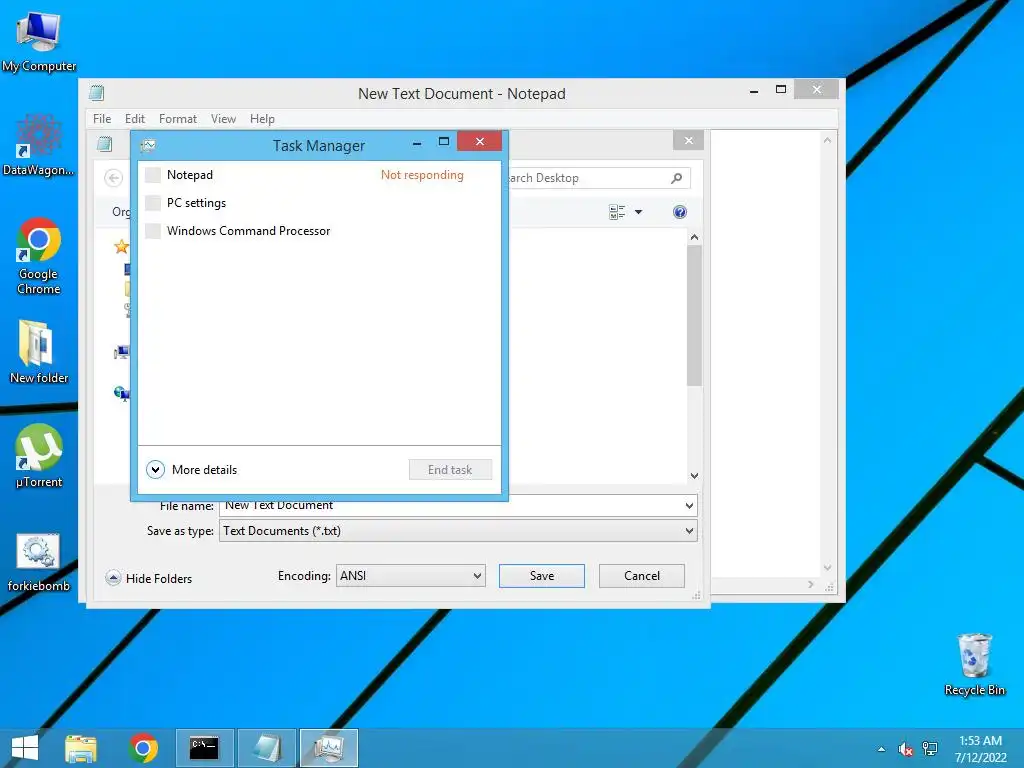The image size is (1024, 768).
Task: Click Notepad vertical scrollbar up arrow
Action: click(827, 140)
